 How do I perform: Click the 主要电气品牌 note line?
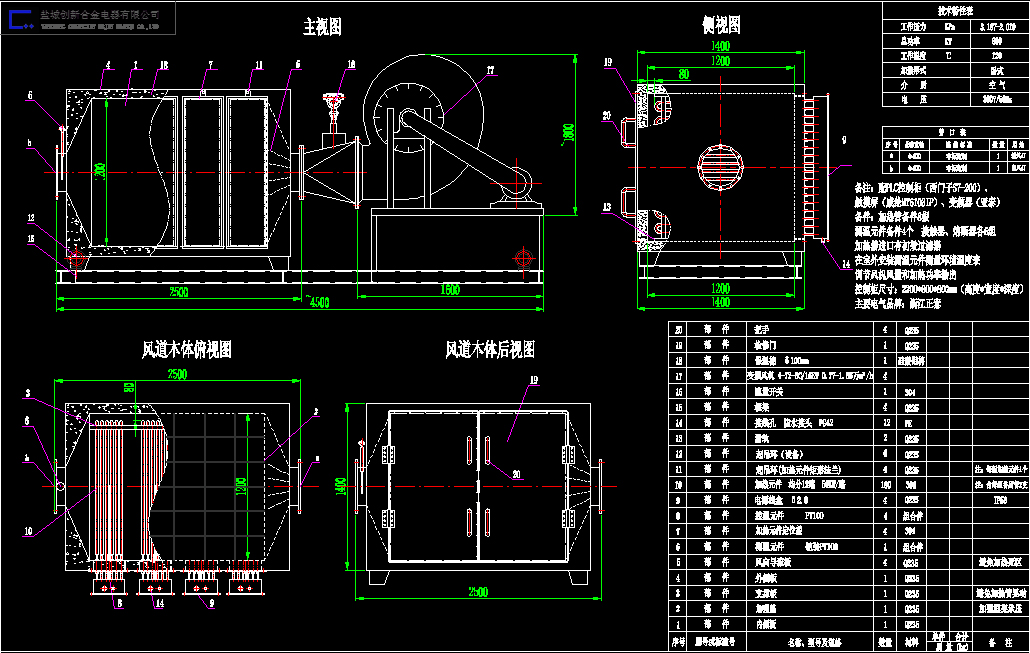897,304
